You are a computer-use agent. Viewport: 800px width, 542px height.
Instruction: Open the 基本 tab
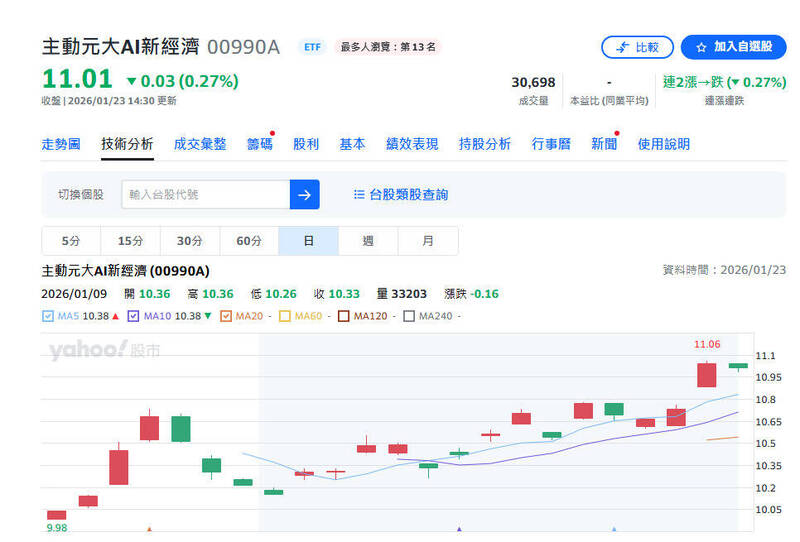pos(353,144)
